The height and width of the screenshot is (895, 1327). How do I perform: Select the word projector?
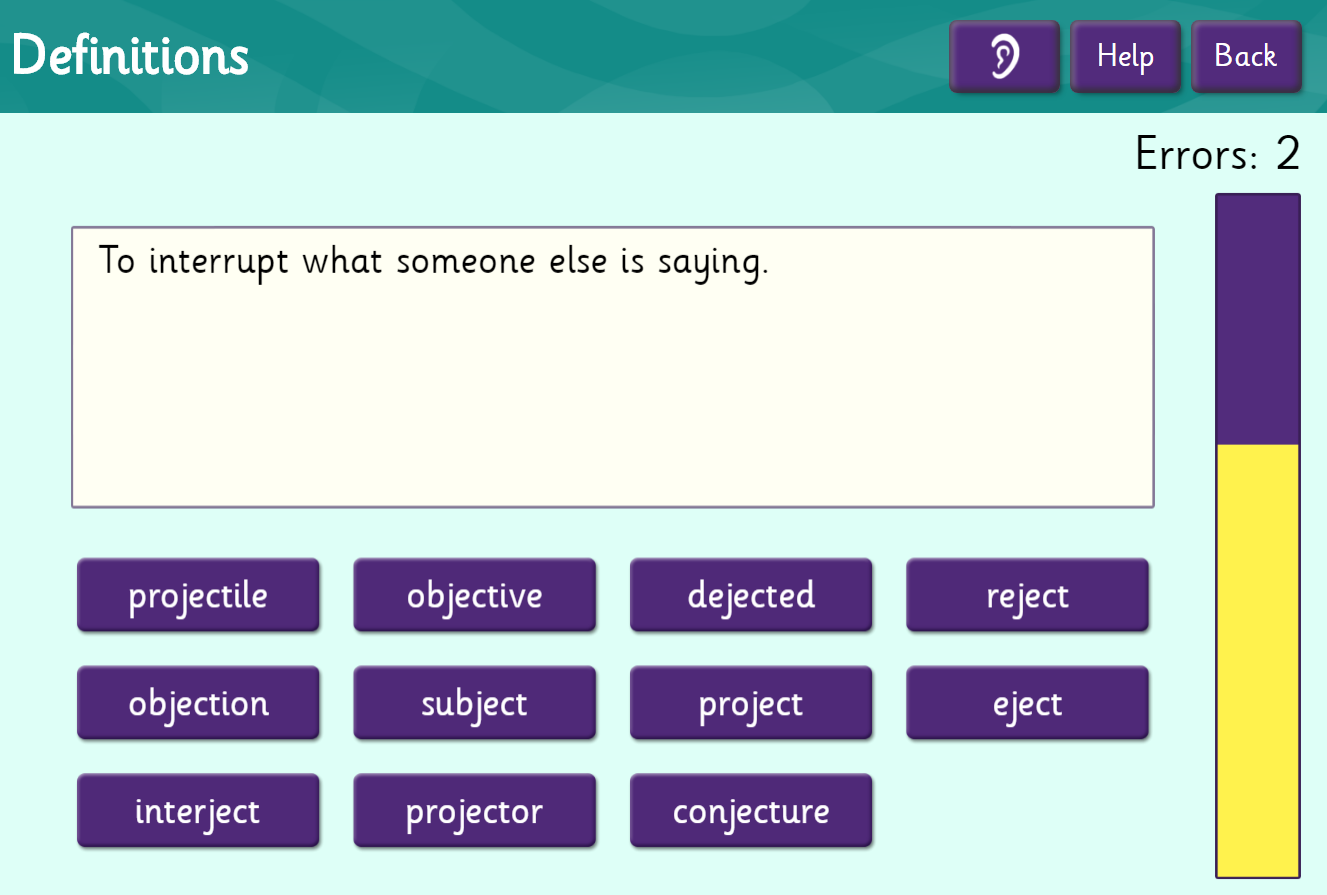(x=474, y=810)
